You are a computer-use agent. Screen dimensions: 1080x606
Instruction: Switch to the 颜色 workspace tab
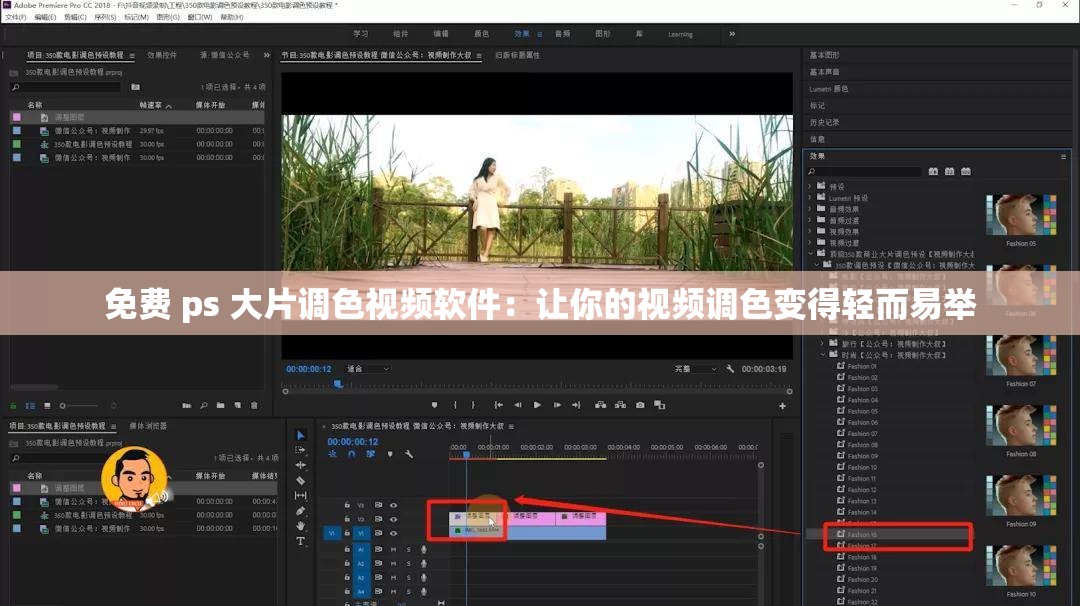click(x=481, y=34)
